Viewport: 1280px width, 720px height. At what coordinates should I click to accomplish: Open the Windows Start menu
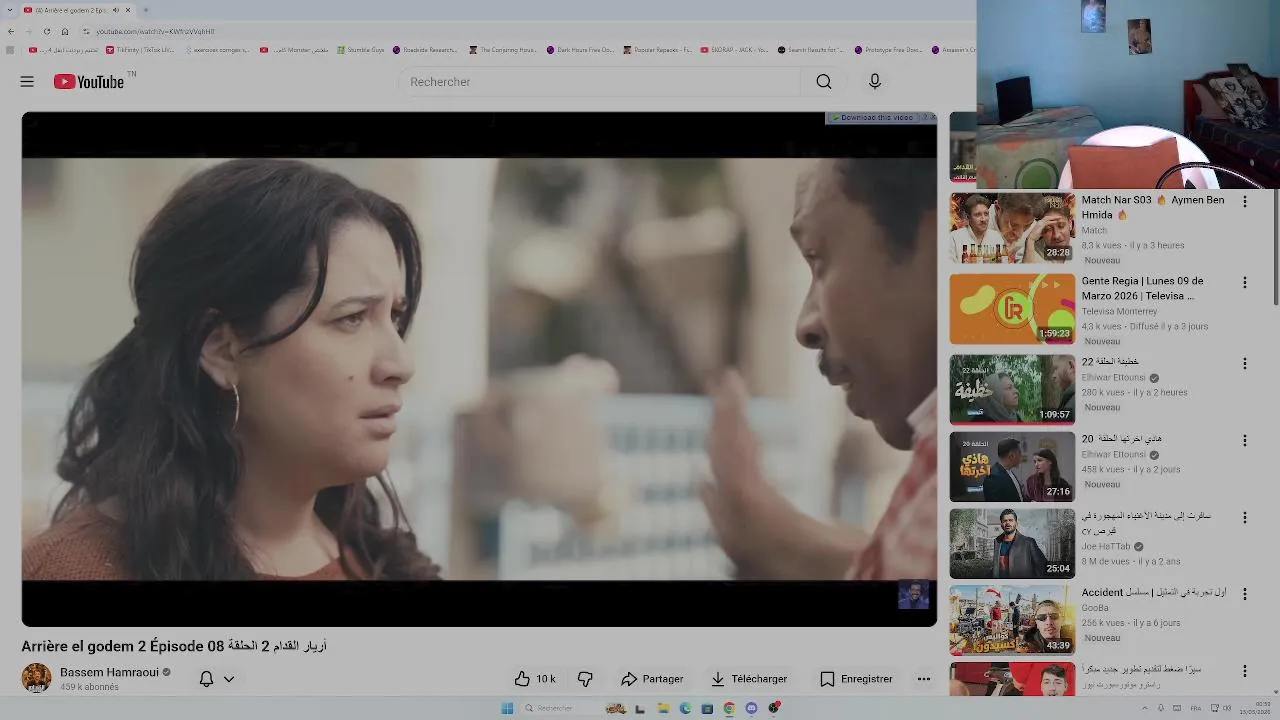507,708
